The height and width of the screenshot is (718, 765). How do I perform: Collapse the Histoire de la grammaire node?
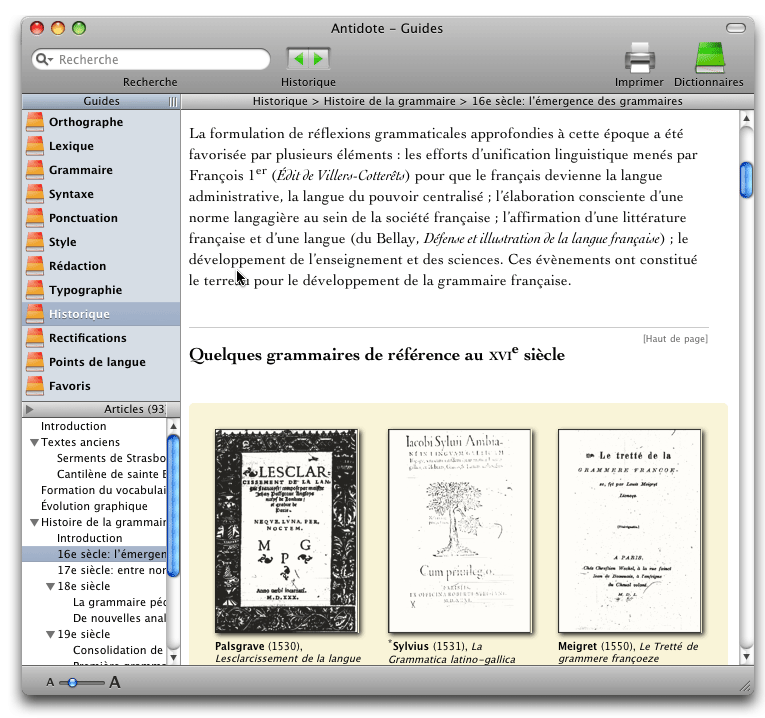35,522
